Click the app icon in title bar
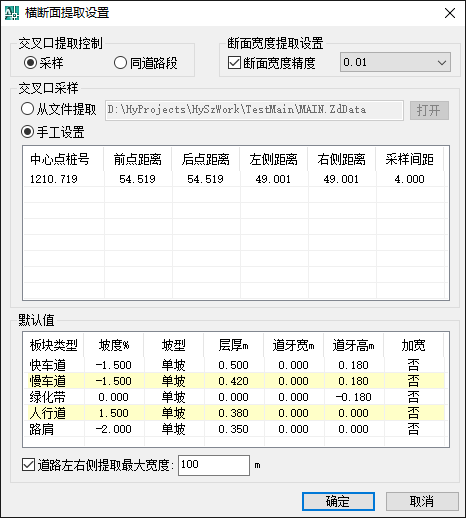 12,13
